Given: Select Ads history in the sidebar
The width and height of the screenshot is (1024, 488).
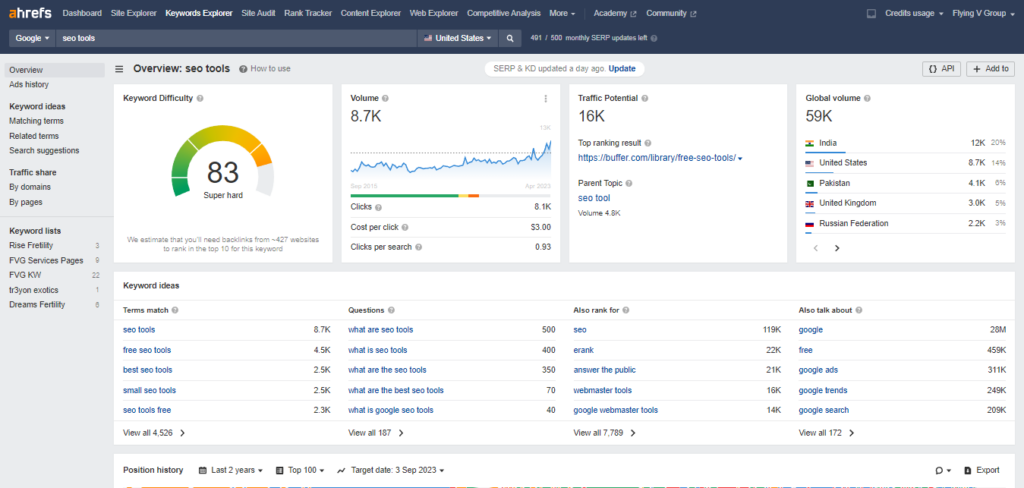Looking at the screenshot, I should coord(29,84).
